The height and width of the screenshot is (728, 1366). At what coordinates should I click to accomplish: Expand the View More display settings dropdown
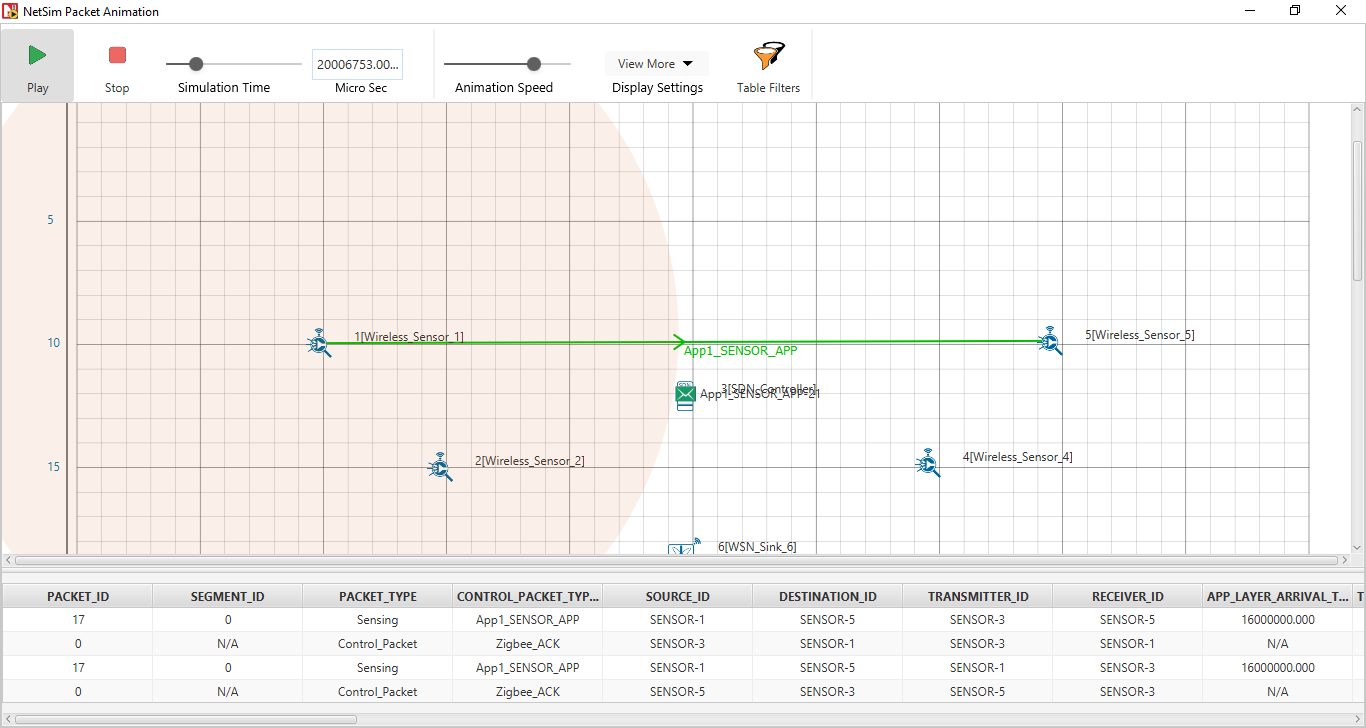coord(656,64)
